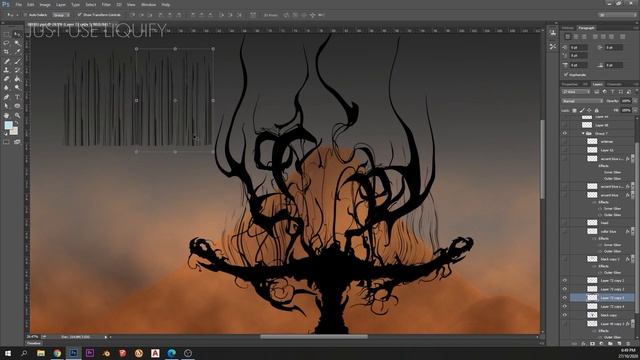Collapse the Group 7 folder arrow

coord(583,133)
